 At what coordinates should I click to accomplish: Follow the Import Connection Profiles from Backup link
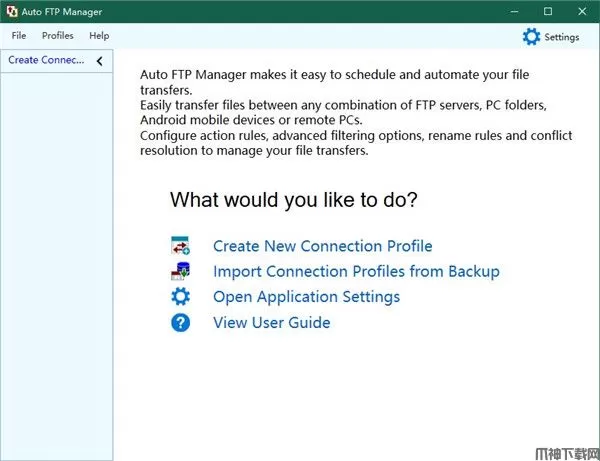pyautogui.click(x=356, y=271)
